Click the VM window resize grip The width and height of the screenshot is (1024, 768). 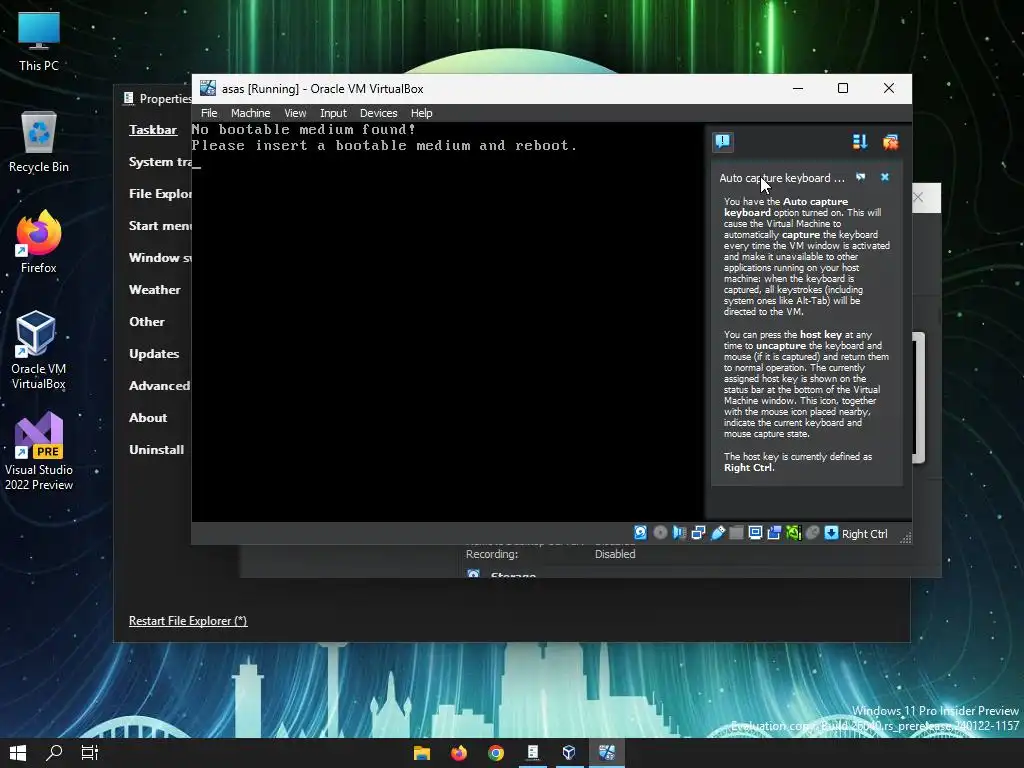pyautogui.click(x=906, y=537)
